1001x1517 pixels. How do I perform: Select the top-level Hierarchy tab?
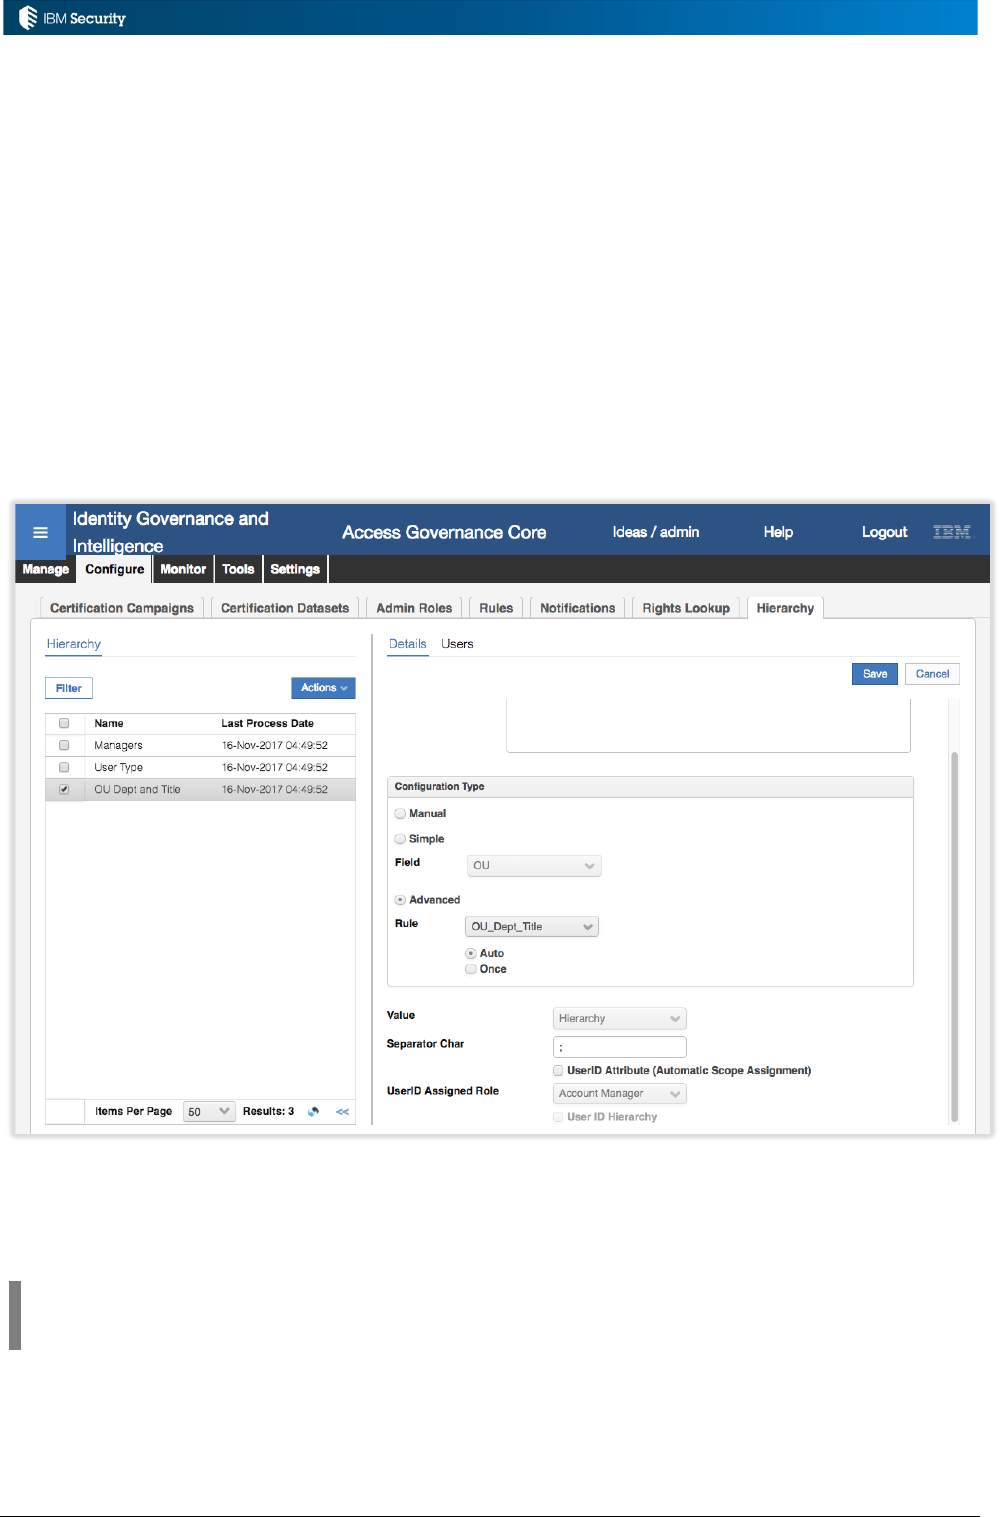click(x=785, y=608)
